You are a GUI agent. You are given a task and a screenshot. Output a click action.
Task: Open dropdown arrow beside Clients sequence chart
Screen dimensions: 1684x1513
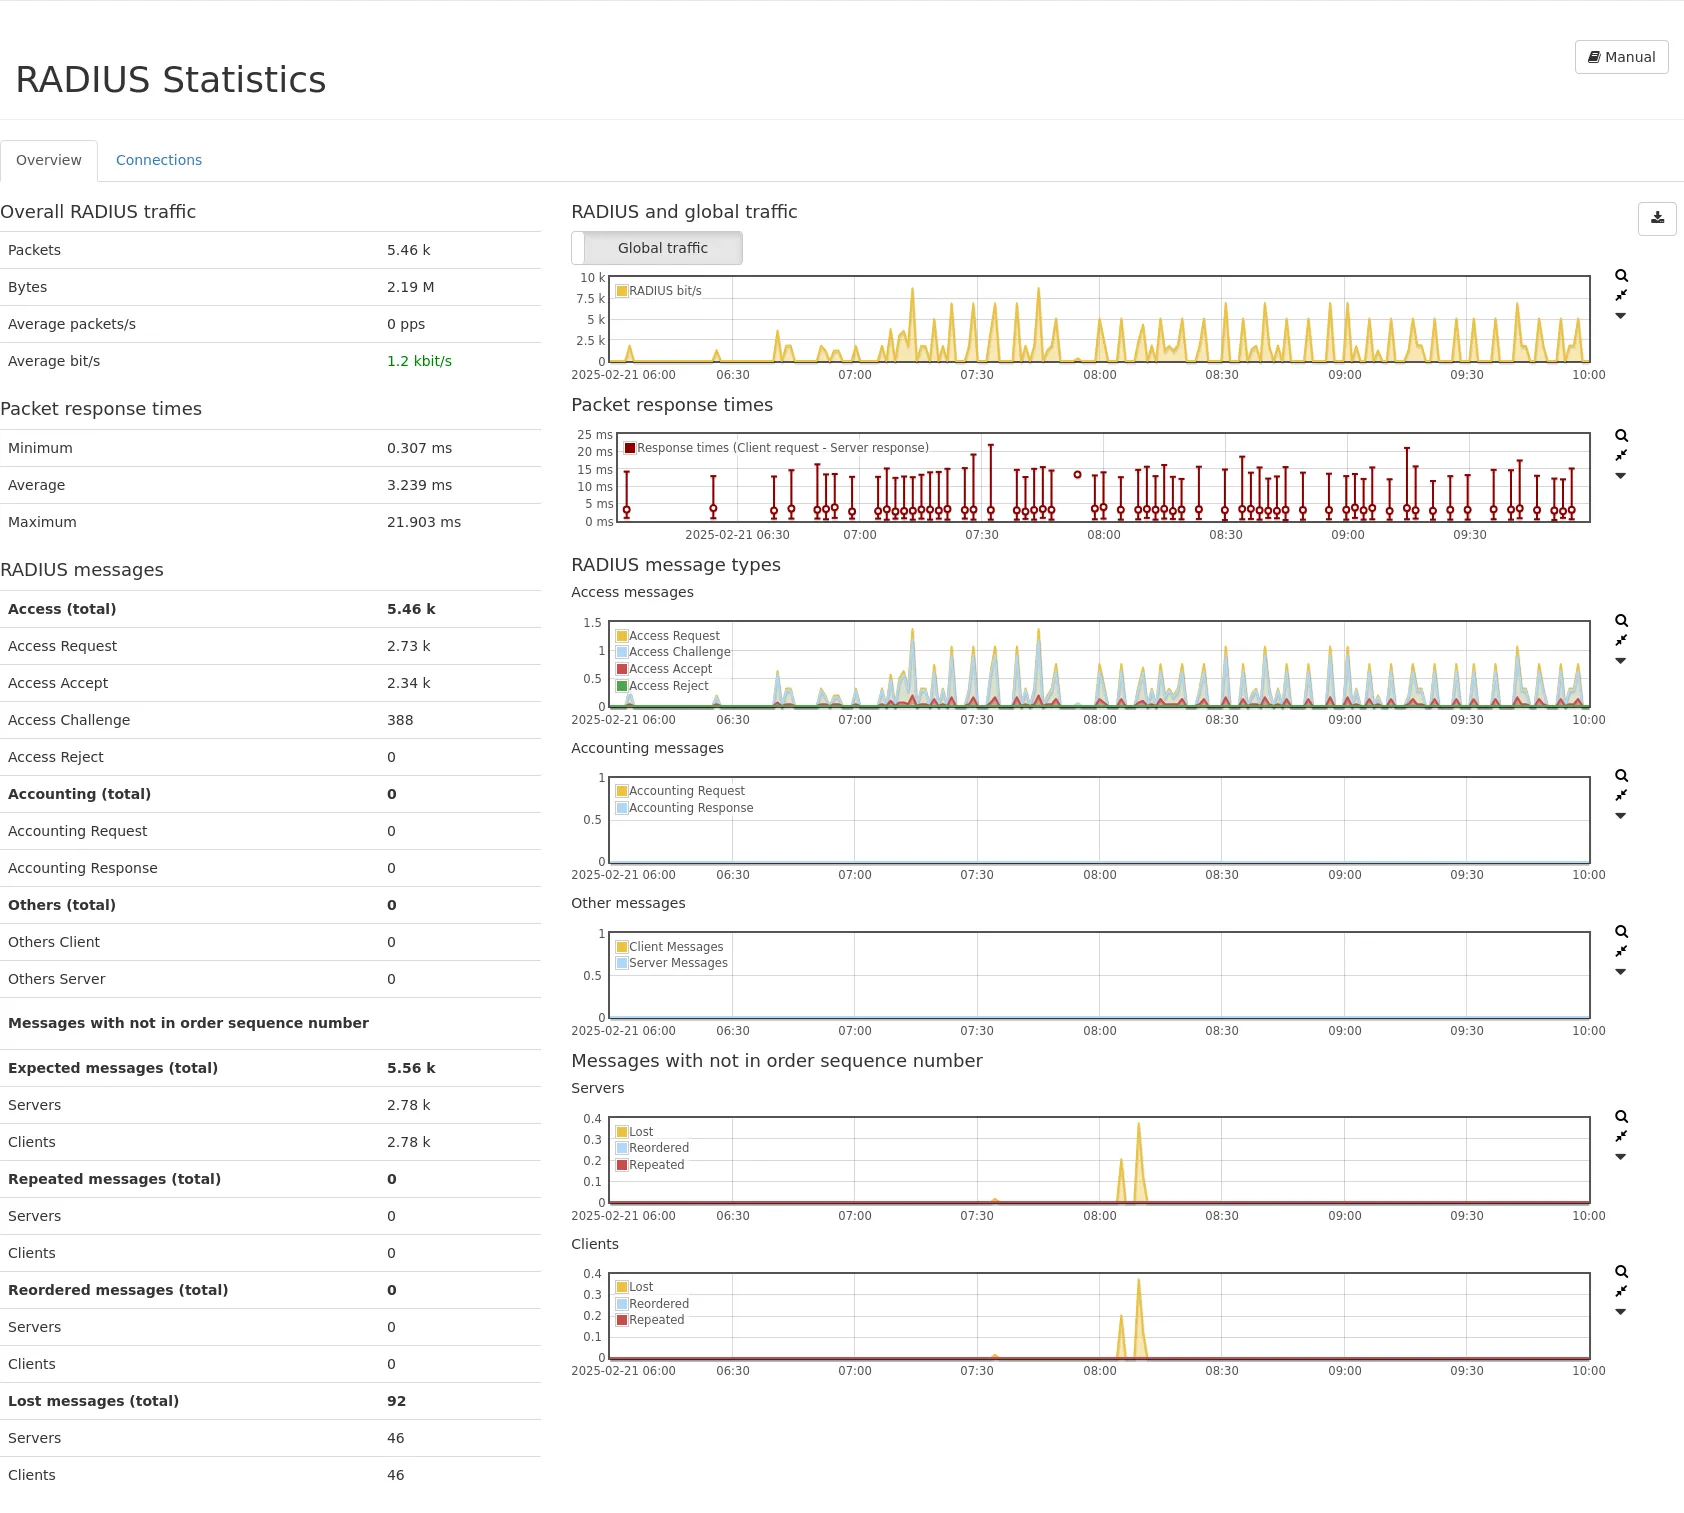click(x=1621, y=1312)
